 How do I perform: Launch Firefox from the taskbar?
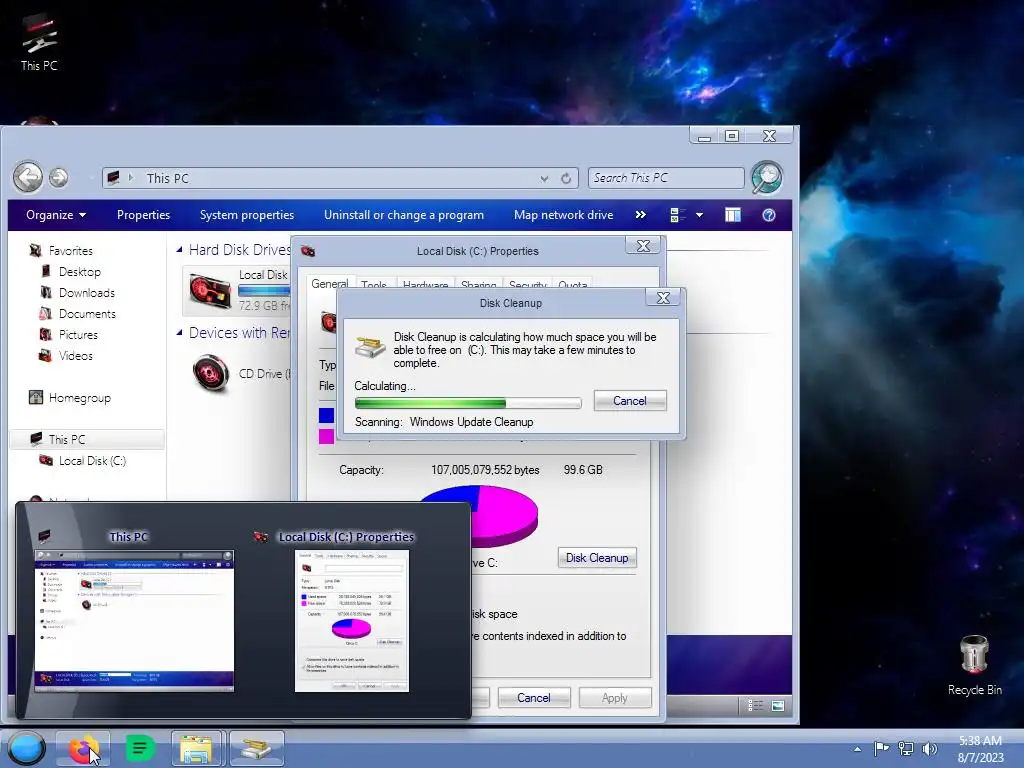coord(82,748)
